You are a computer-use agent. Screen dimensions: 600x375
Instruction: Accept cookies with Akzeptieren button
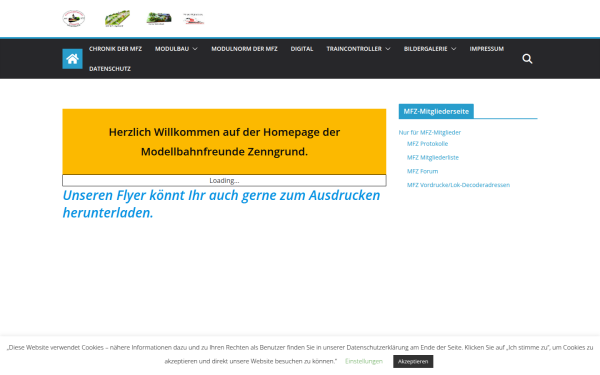coord(413,362)
